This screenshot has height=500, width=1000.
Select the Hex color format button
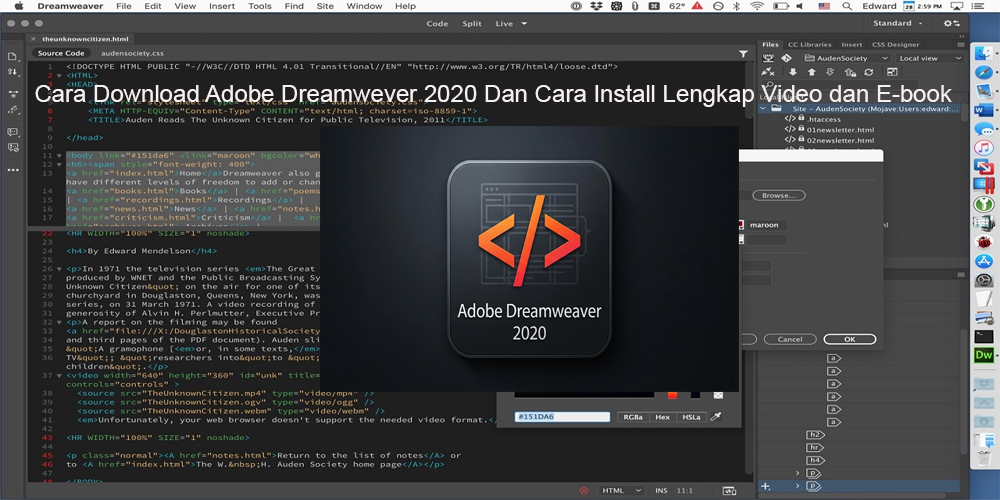tap(663, 416)
